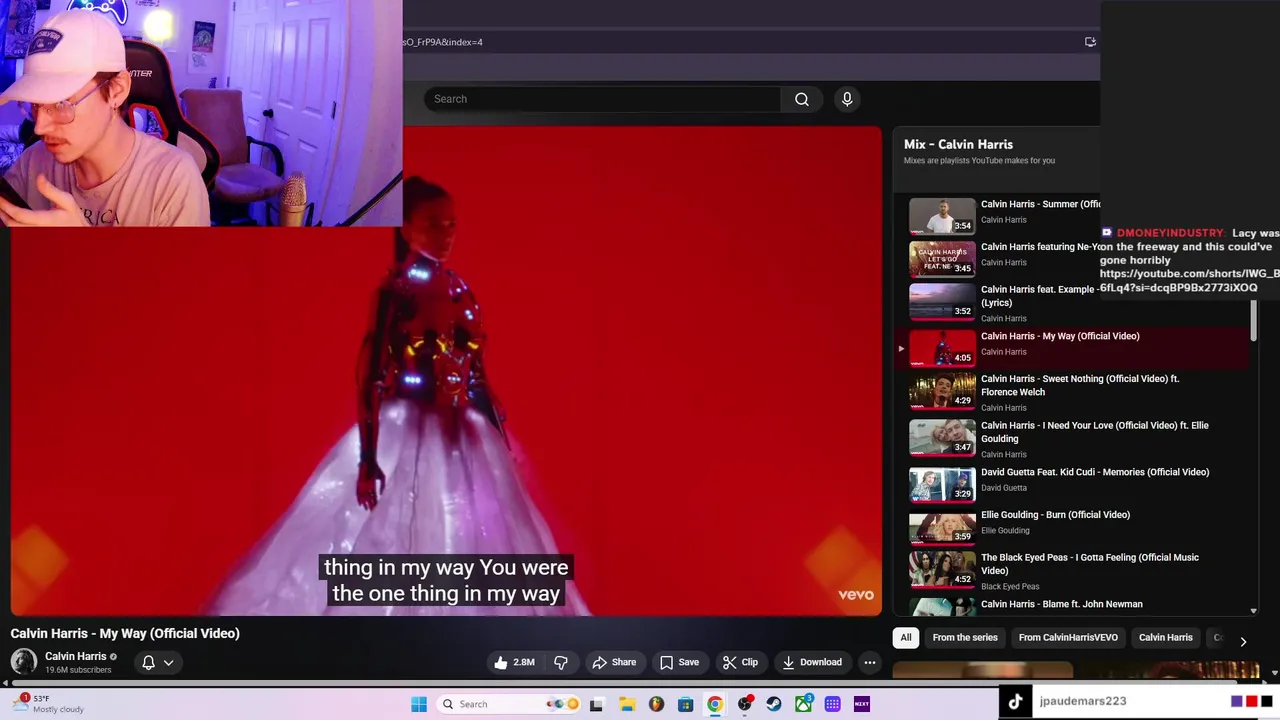Click the Mix - Calvin Harris playlist title
The width and height of the screenshot is (1280, 720).
(958, 144)
